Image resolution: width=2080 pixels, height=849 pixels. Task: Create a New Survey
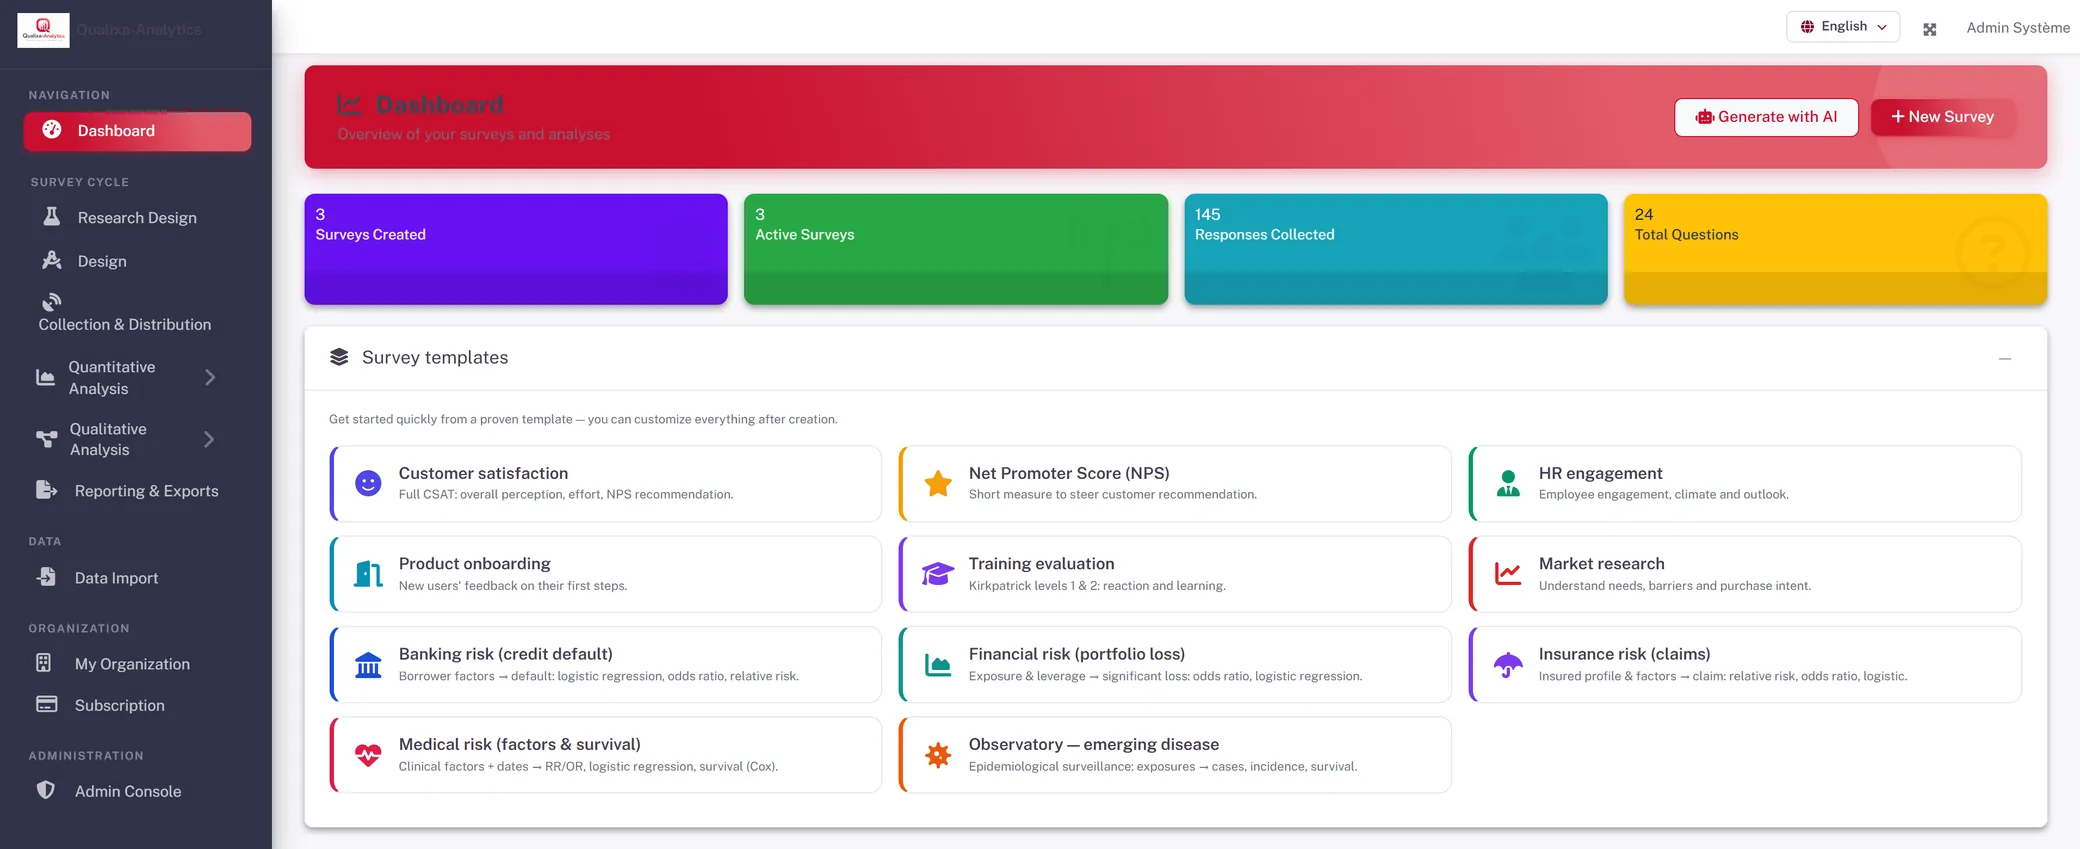click(1942, 117)
